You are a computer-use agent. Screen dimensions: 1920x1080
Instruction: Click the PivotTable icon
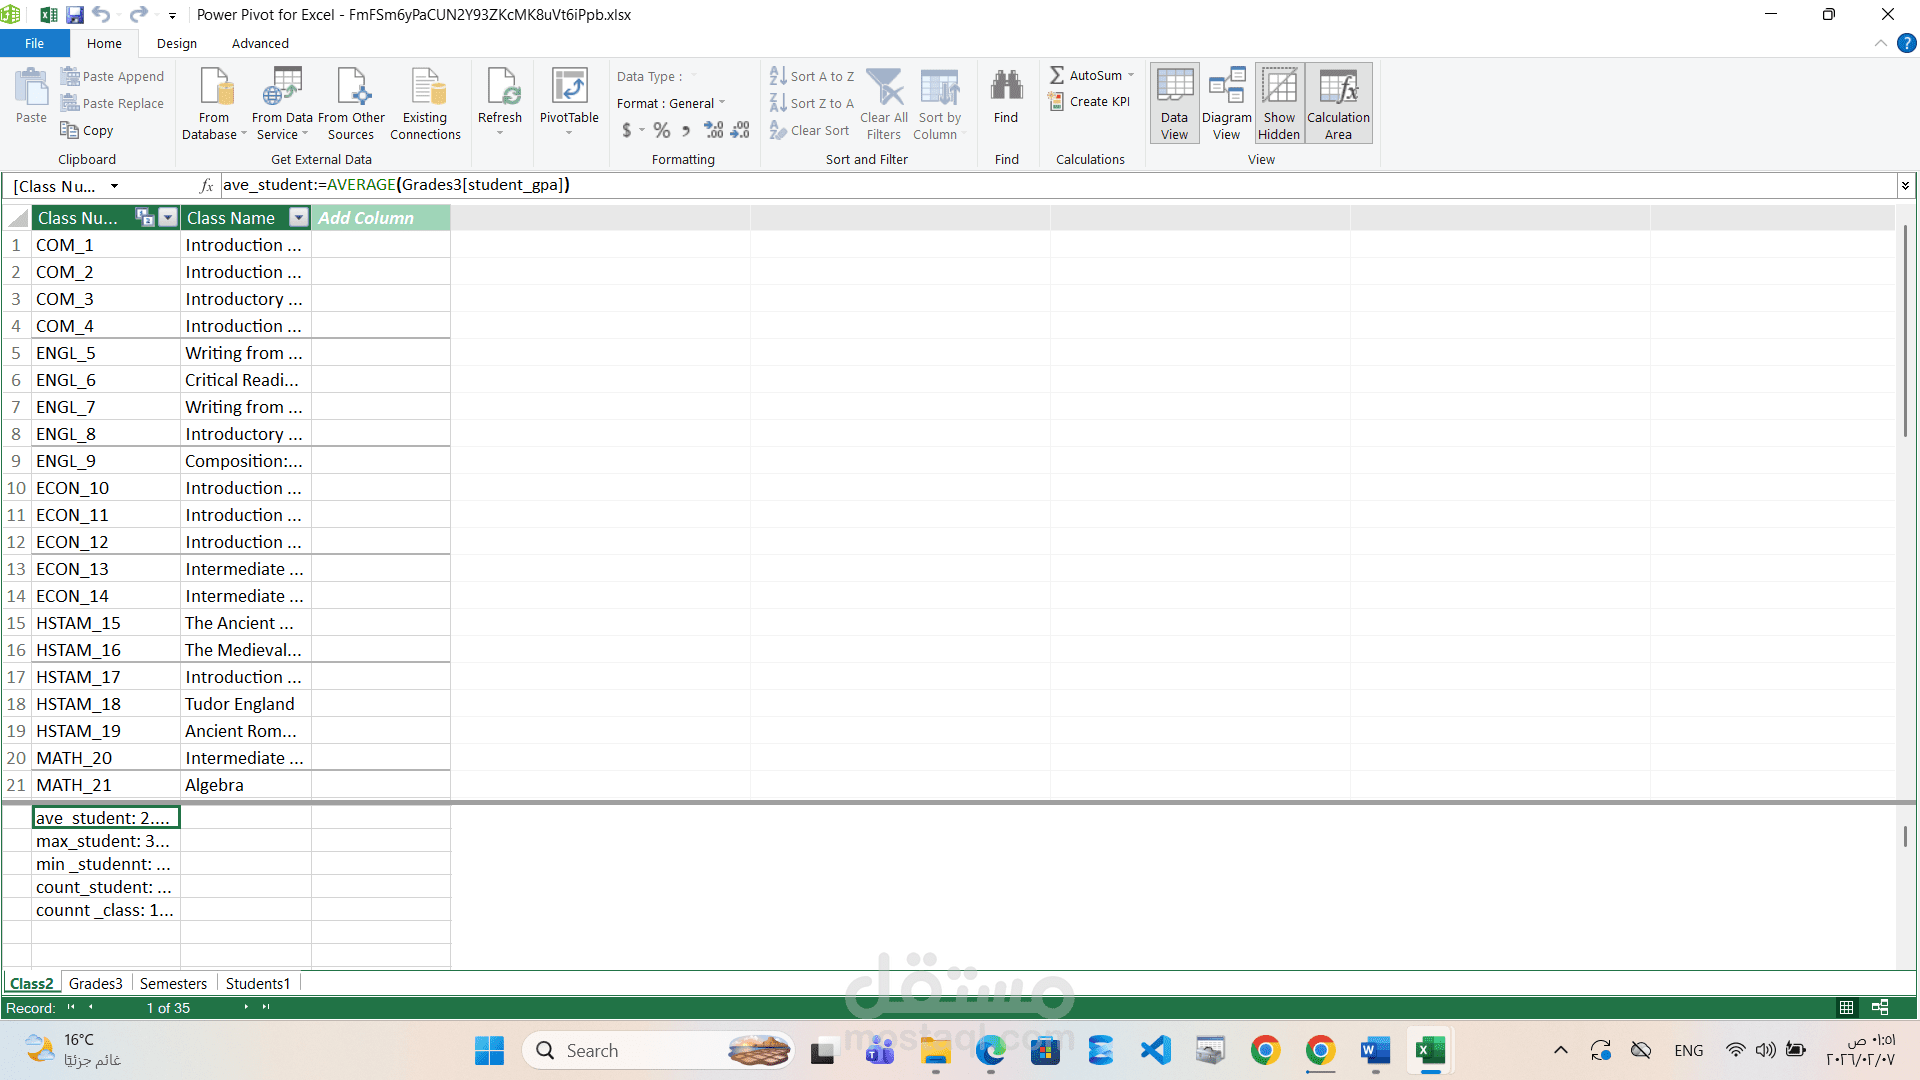pyautogui.click(x=569, y=87)
